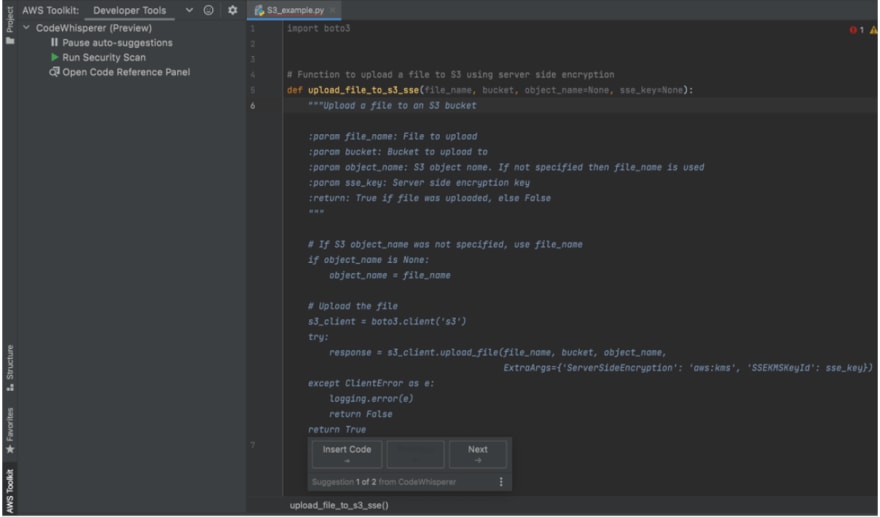Click the 'import boto3' line
880x517 pixels.
[x=319, y=28]
